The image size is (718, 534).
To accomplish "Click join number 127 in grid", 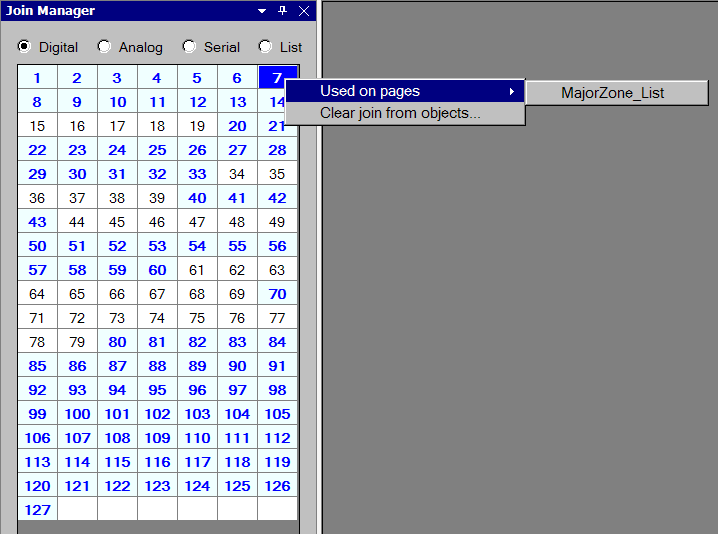I will click(x=37, y=510).
